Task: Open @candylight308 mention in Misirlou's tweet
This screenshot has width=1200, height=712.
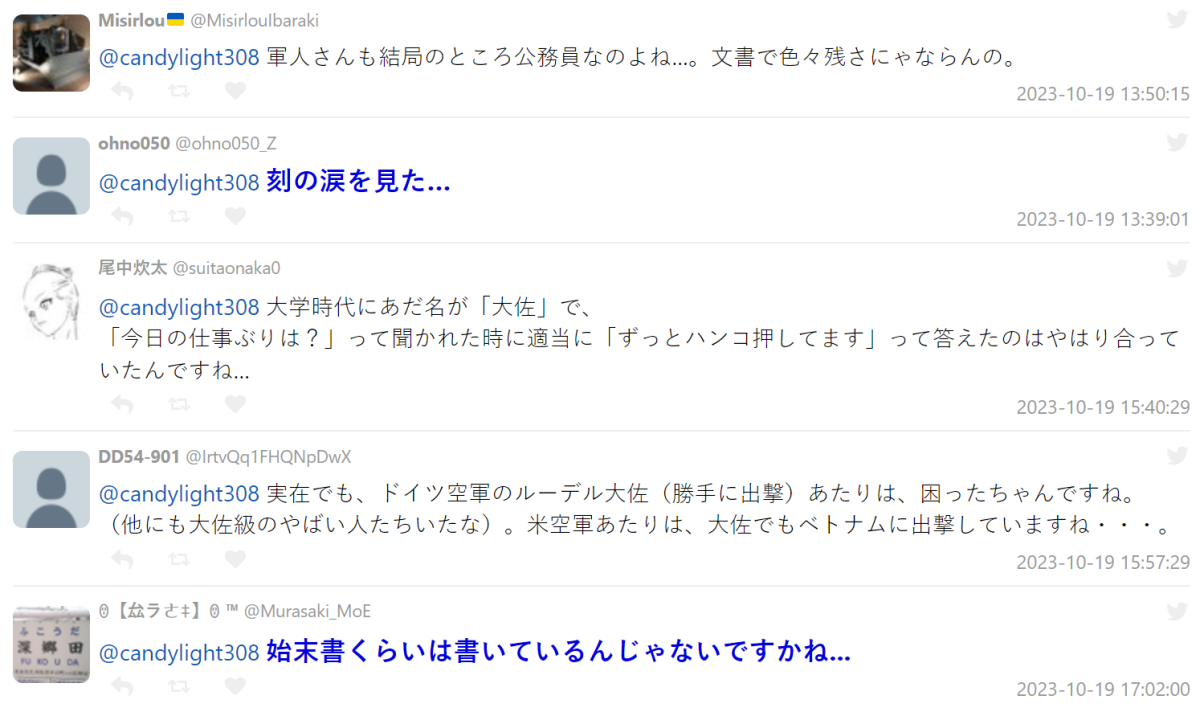Action: (179, 58)
